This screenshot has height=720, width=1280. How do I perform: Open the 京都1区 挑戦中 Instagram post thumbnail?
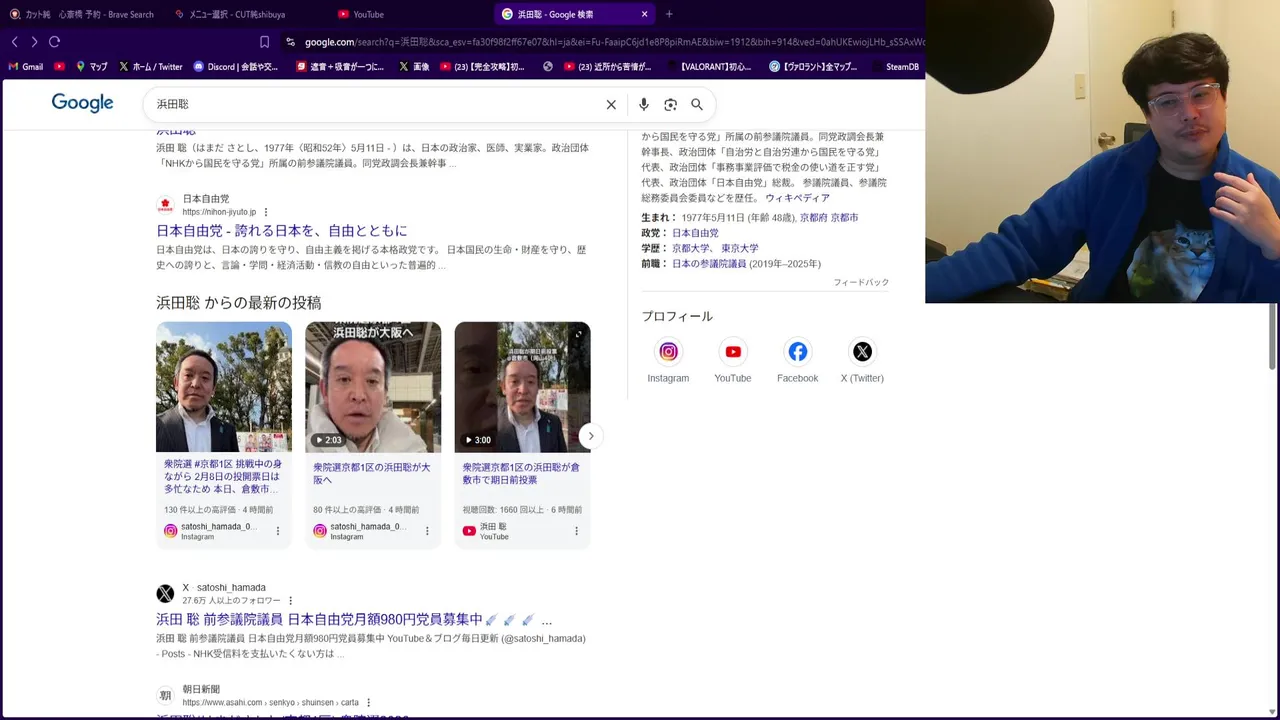click(x=224, y=387)
